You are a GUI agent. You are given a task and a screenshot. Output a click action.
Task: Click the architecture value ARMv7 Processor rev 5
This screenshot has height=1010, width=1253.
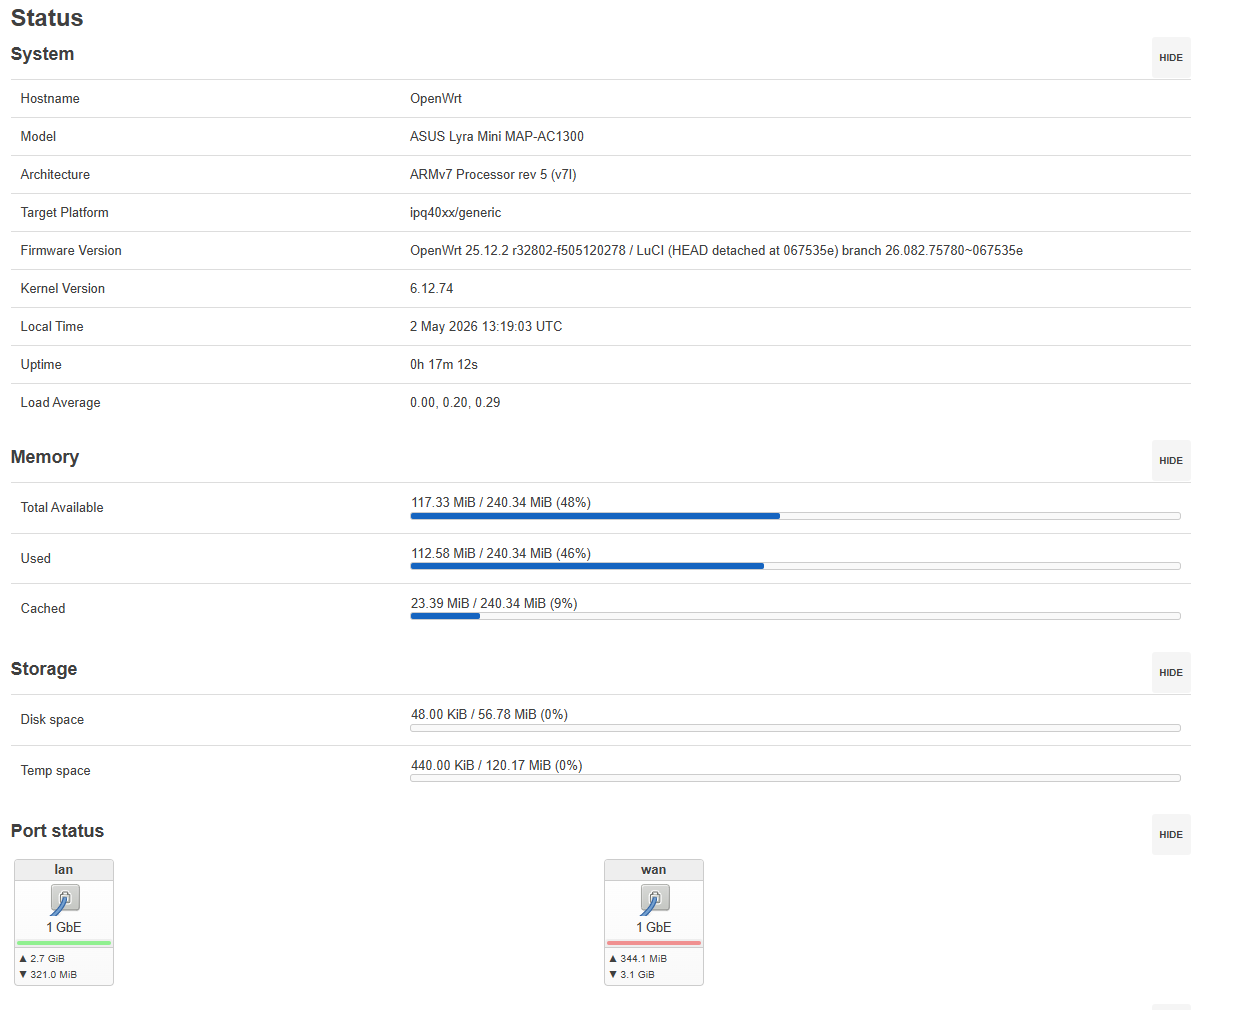point(493,175)
